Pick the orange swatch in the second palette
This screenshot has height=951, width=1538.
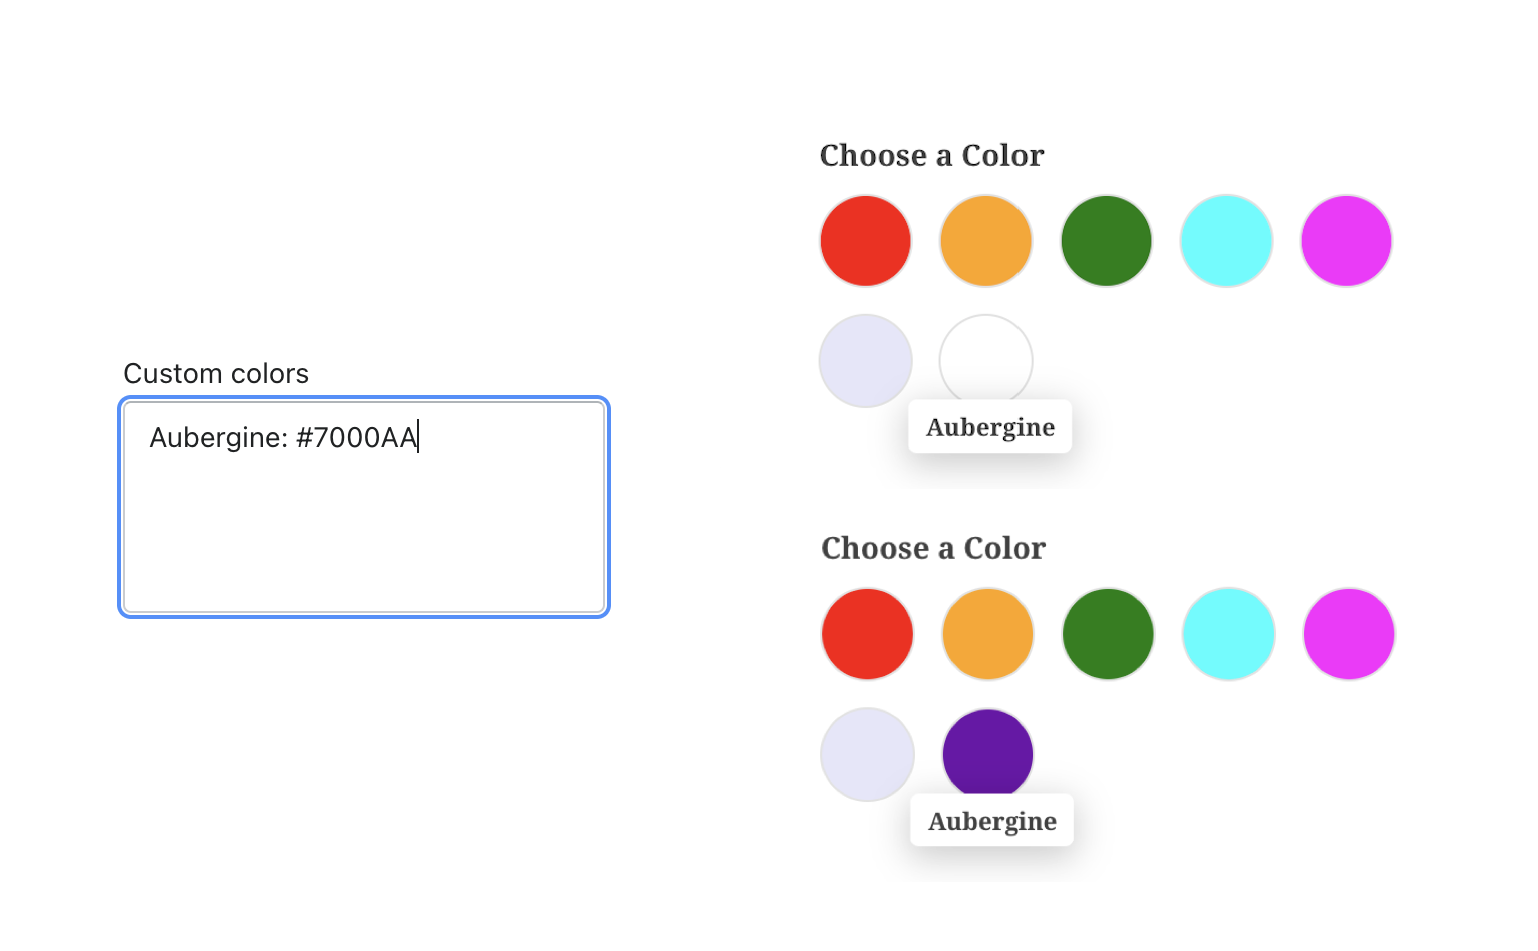[x=988, y=634]
